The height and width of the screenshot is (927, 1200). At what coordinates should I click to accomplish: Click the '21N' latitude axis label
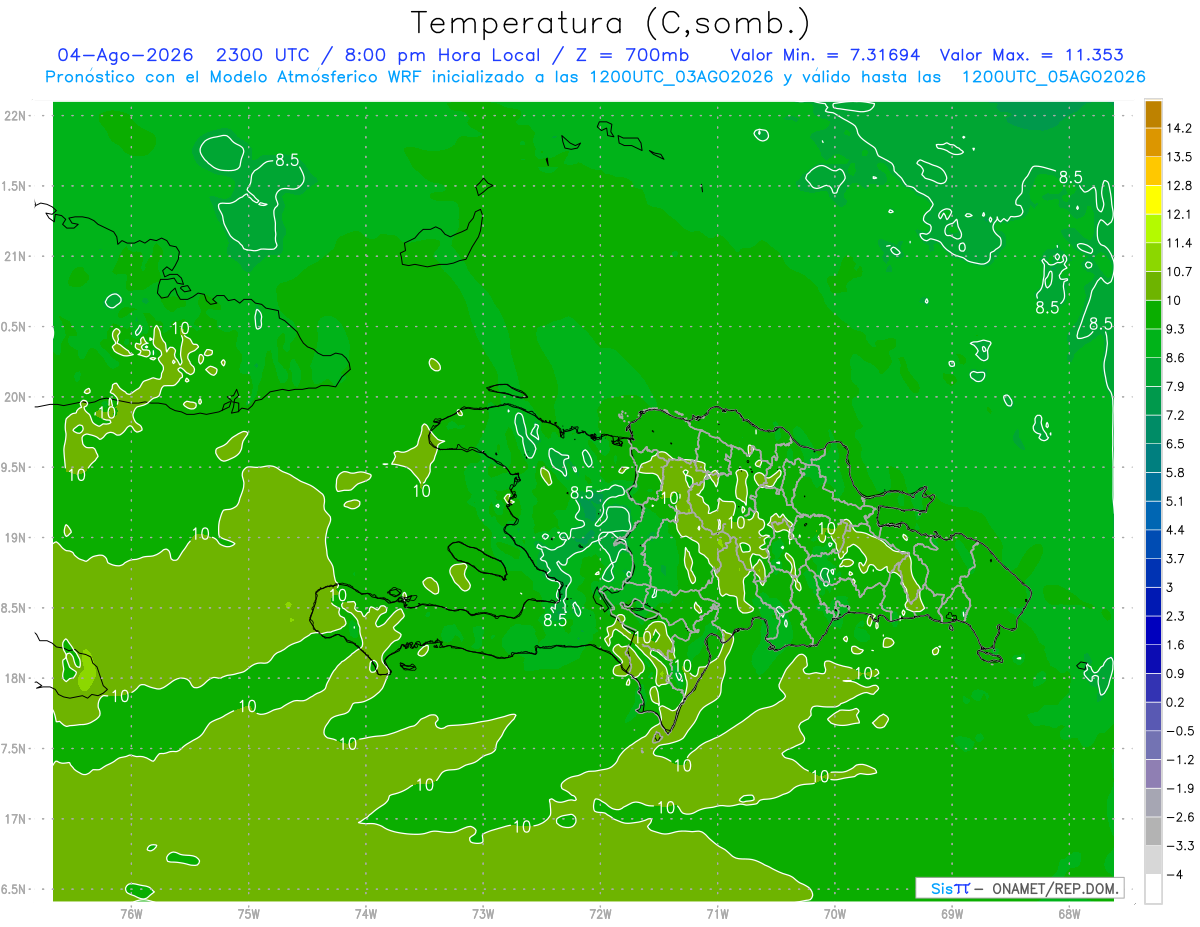coord(16,257)
